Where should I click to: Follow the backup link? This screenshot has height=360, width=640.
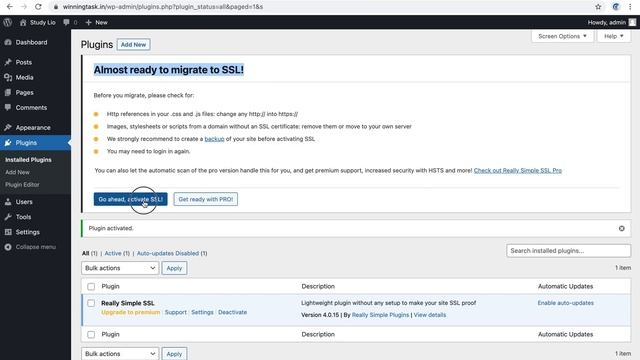214,139
